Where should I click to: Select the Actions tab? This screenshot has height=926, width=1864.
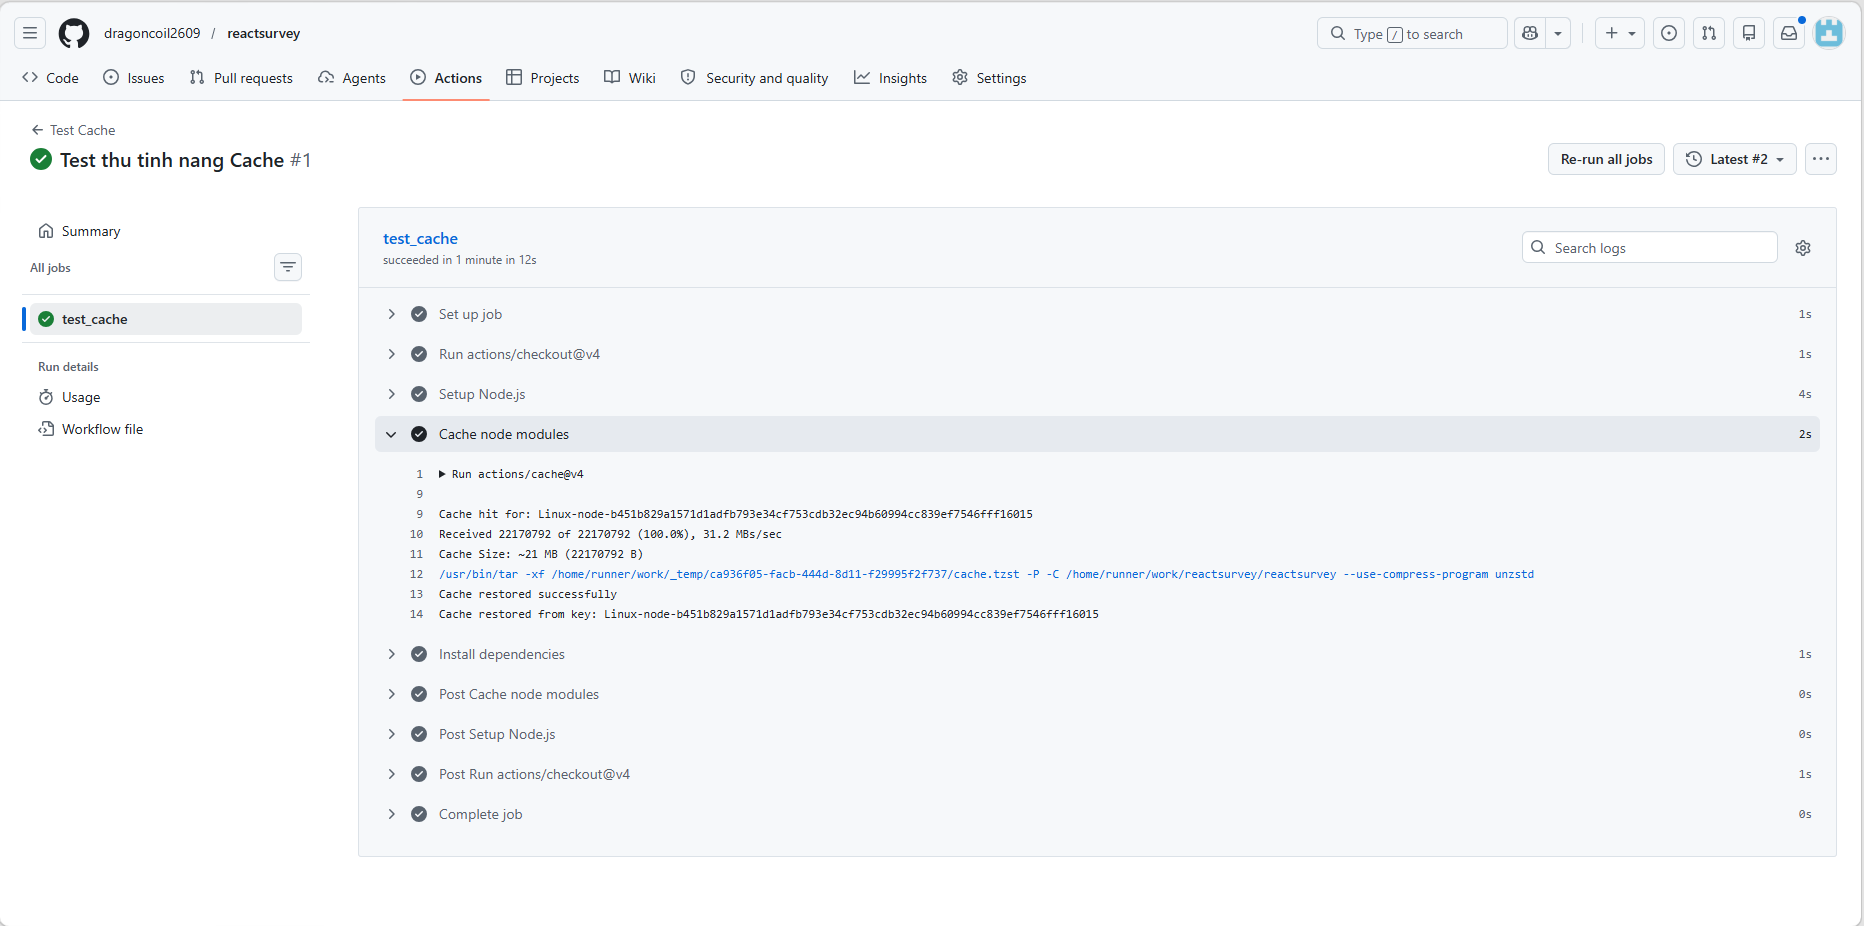coord(446,78)
